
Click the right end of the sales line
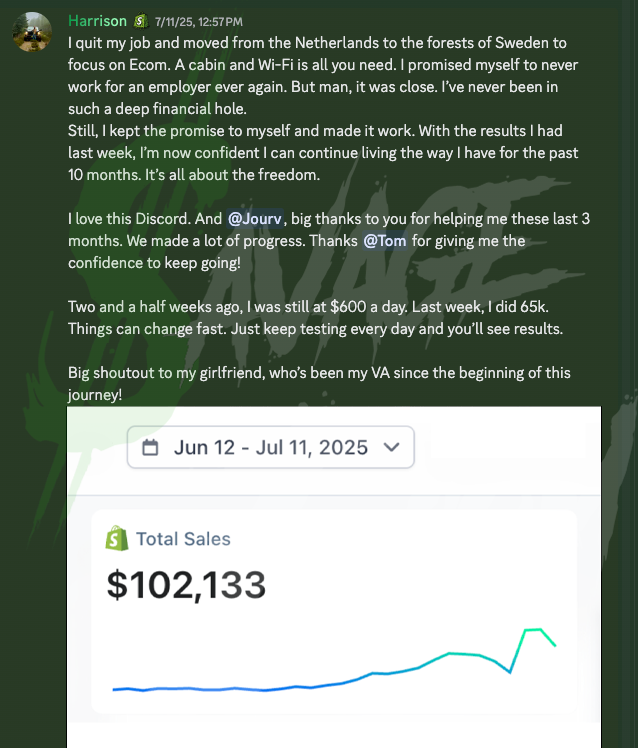tap(555, 646)
